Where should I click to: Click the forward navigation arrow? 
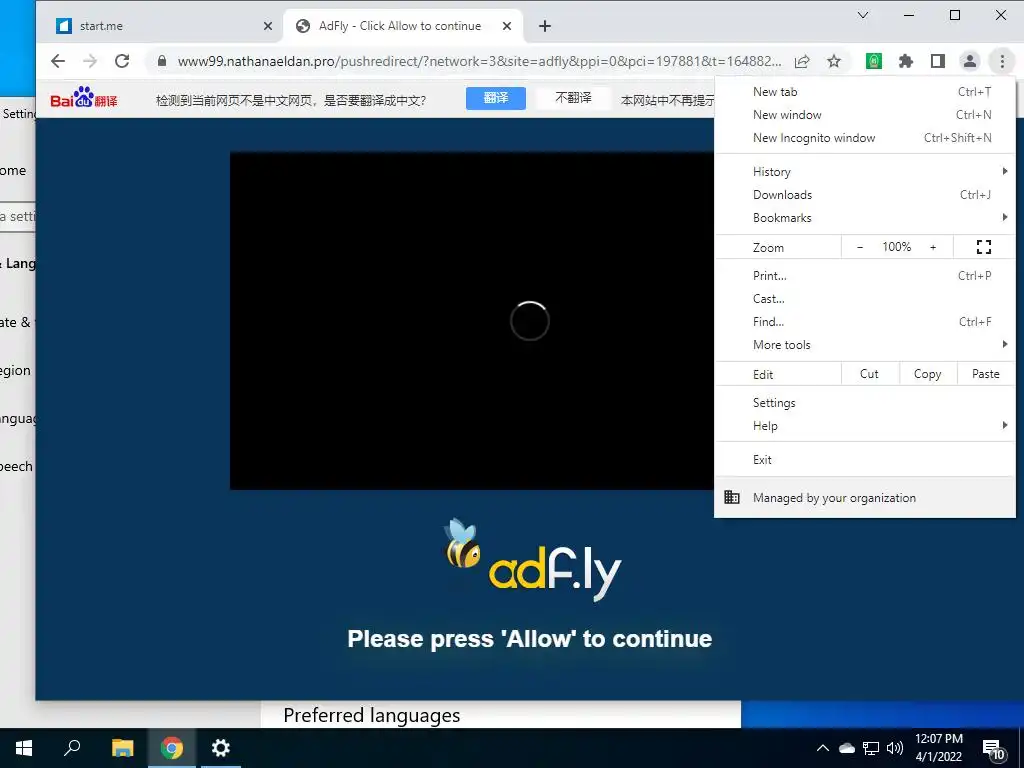pos(90,61)
